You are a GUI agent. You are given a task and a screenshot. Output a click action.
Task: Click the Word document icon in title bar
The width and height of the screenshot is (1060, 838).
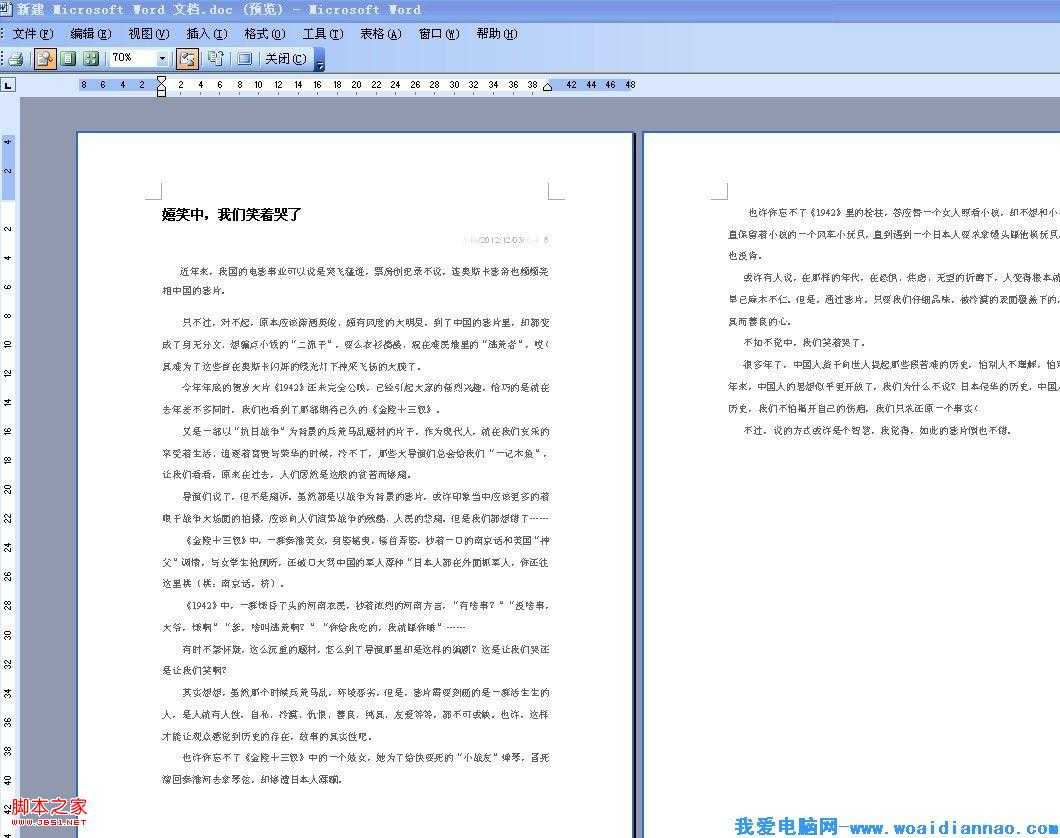pos(7,9)
